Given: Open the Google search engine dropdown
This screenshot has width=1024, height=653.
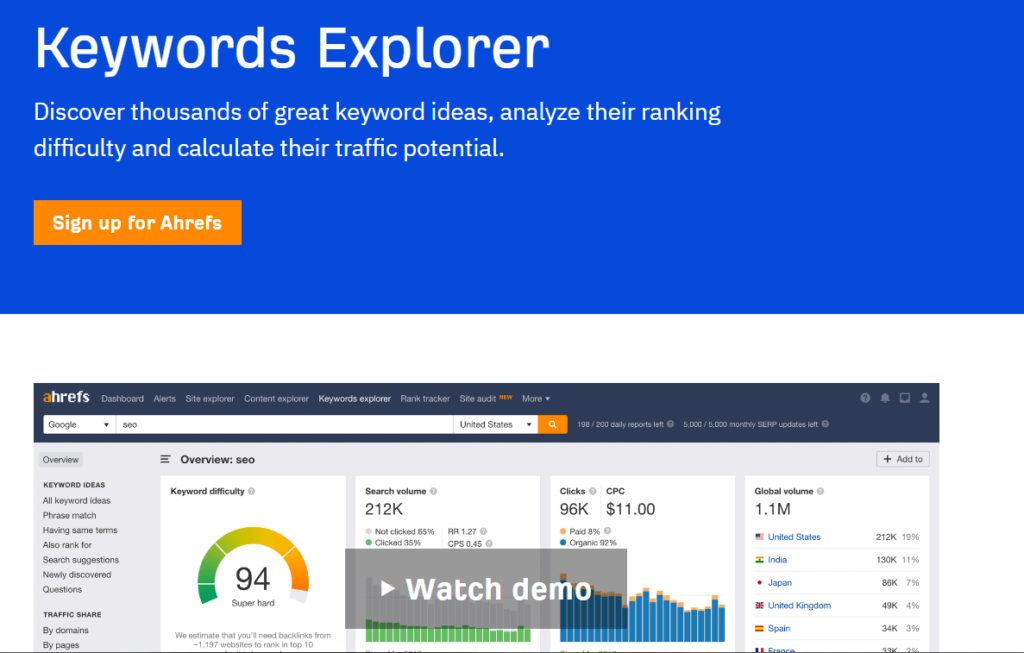Looking at the screenshot, I should (x=79, y=424).
